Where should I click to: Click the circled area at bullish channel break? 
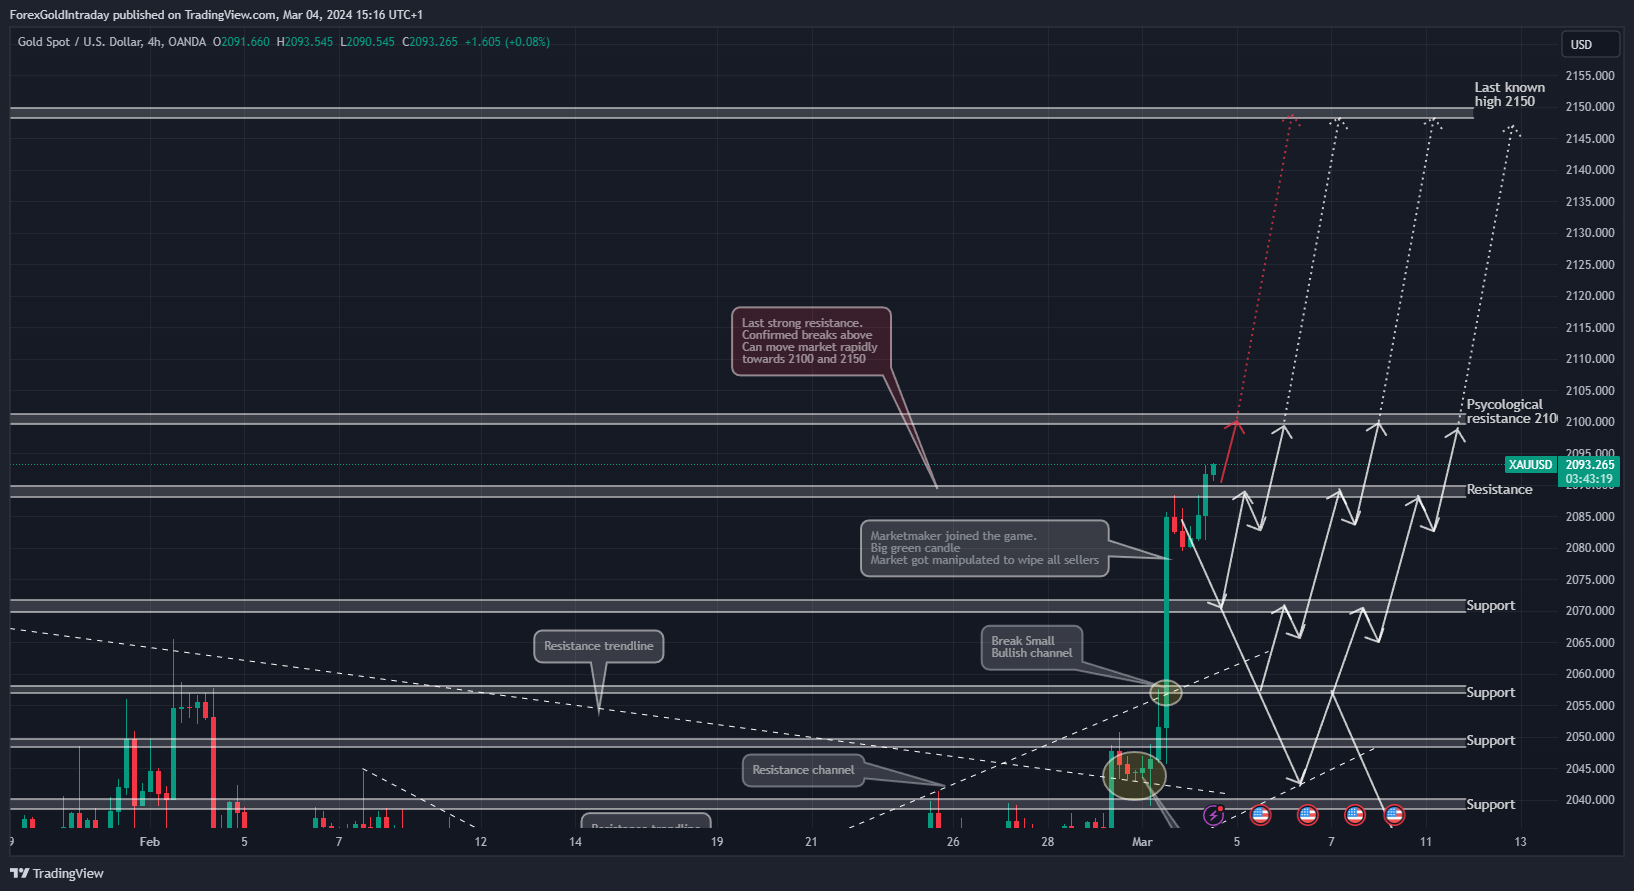[1166, 692]
